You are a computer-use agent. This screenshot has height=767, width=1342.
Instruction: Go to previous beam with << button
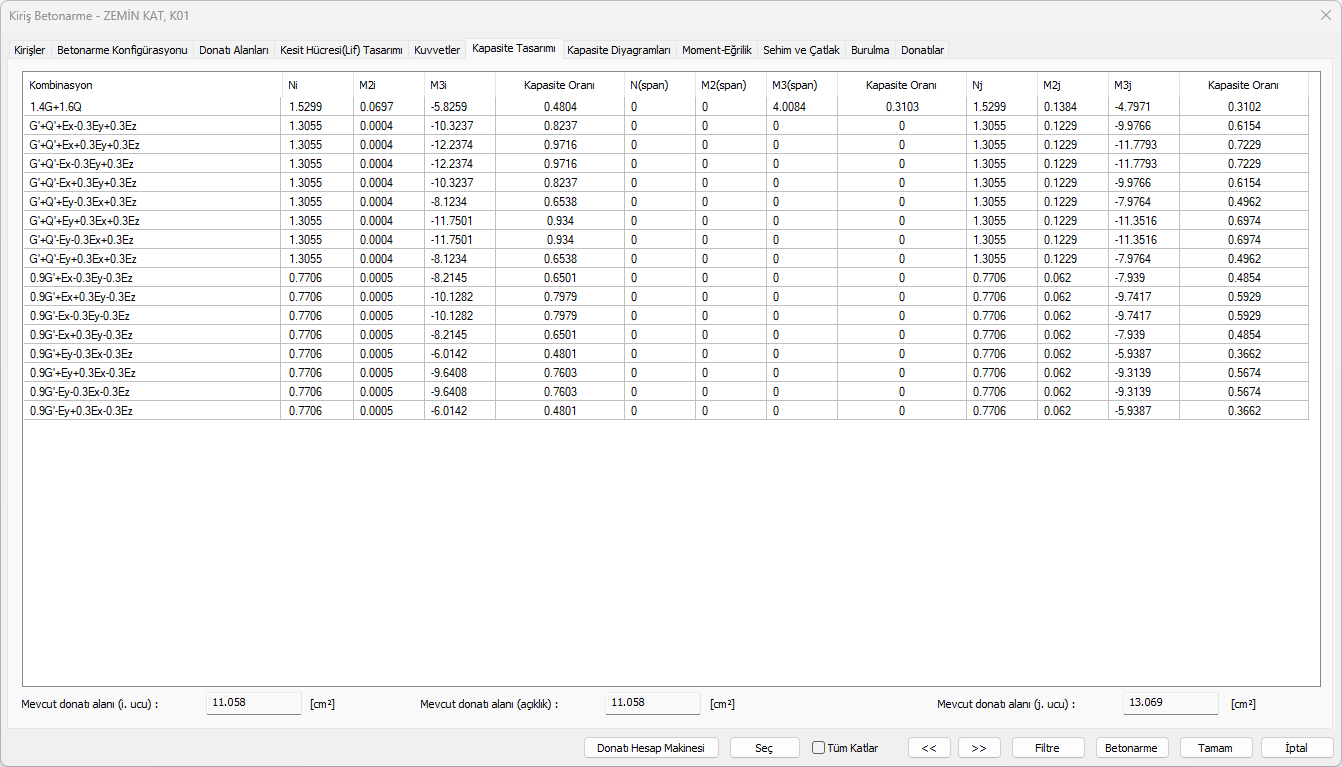tap(929, 748)
